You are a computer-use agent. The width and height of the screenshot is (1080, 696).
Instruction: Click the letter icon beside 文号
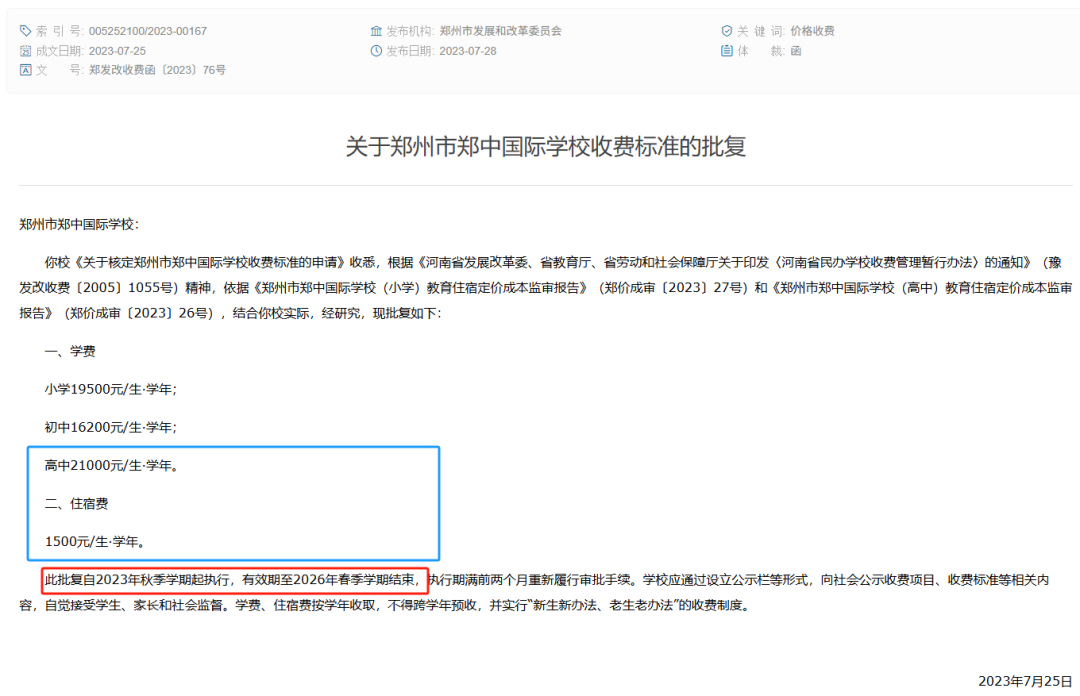(26, 70)
